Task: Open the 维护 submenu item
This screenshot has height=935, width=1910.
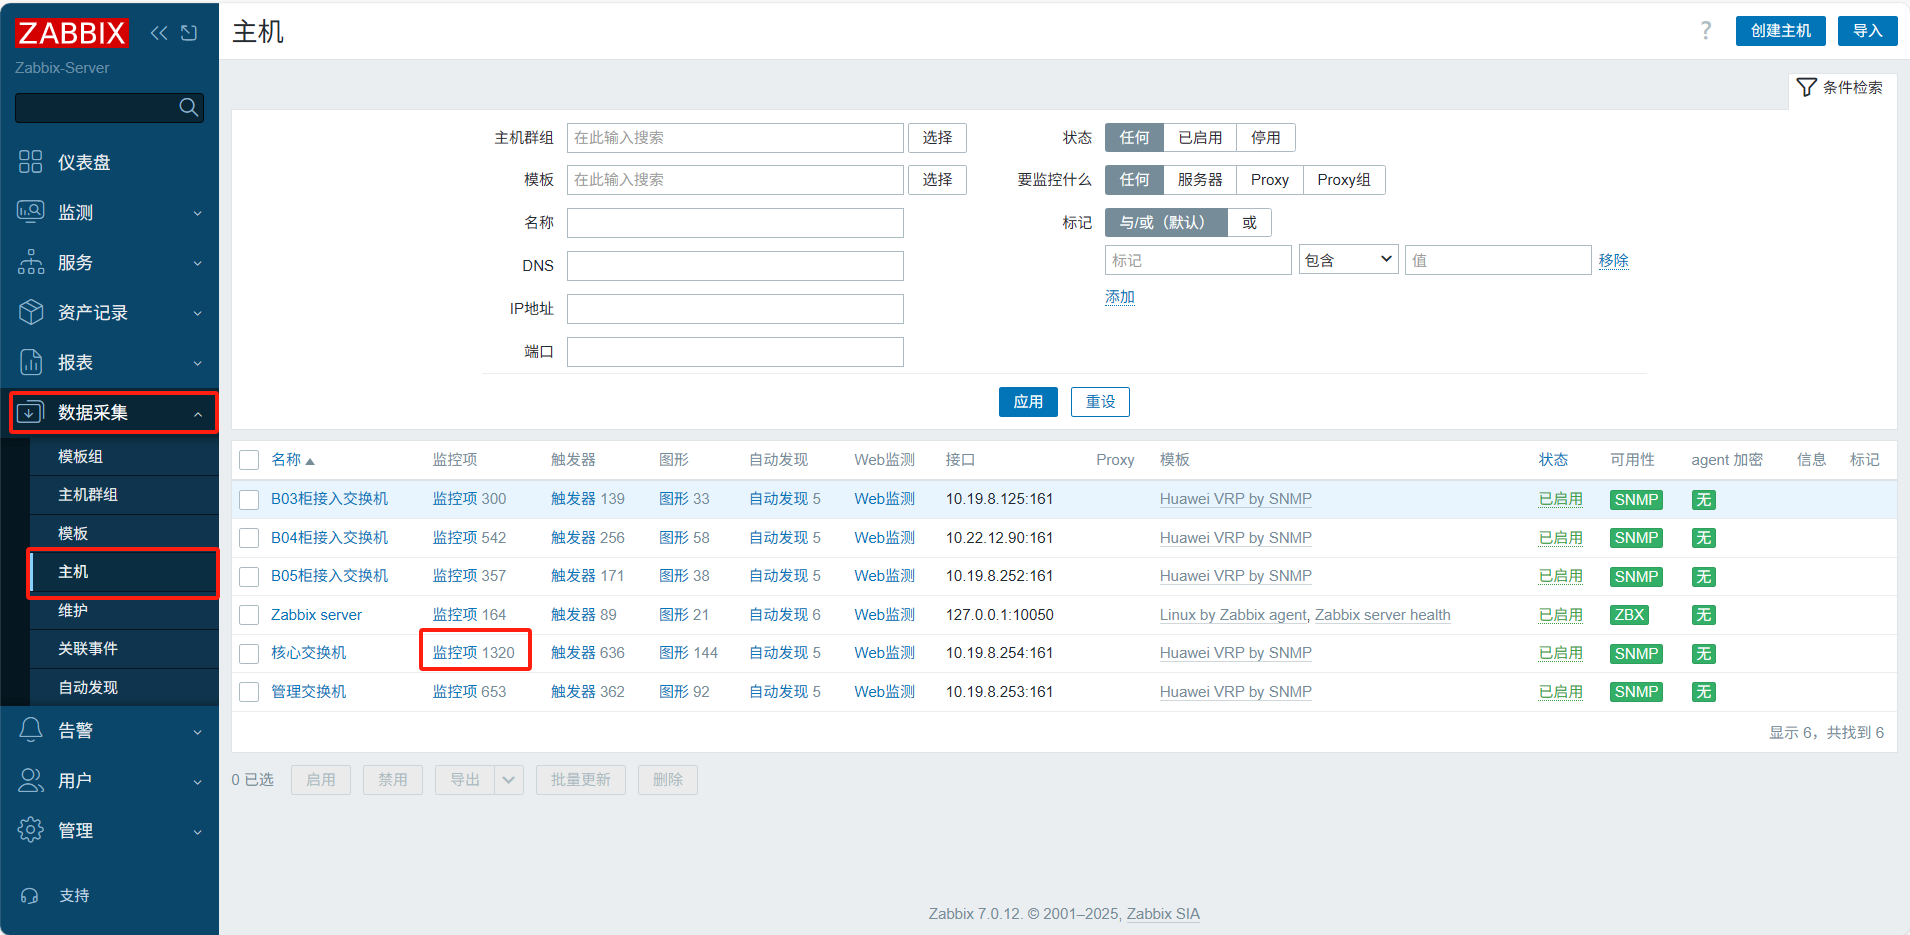Action: pyautogui.click(x=124, y=610)
